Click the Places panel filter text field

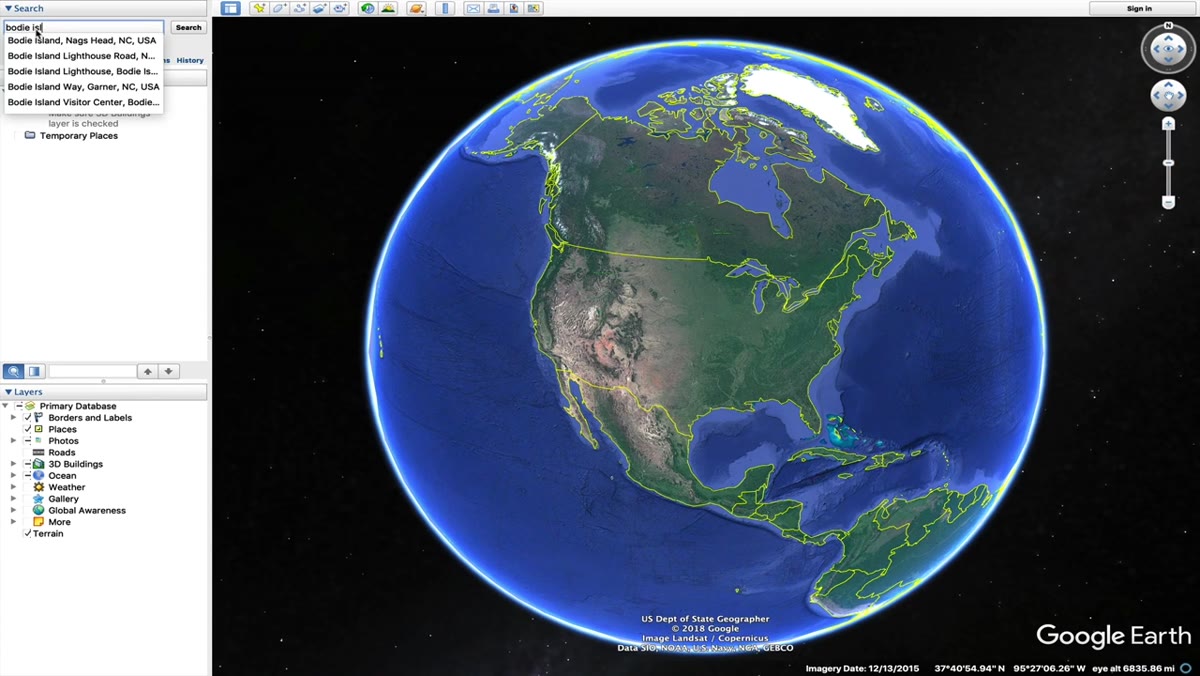tap(92, 371)
